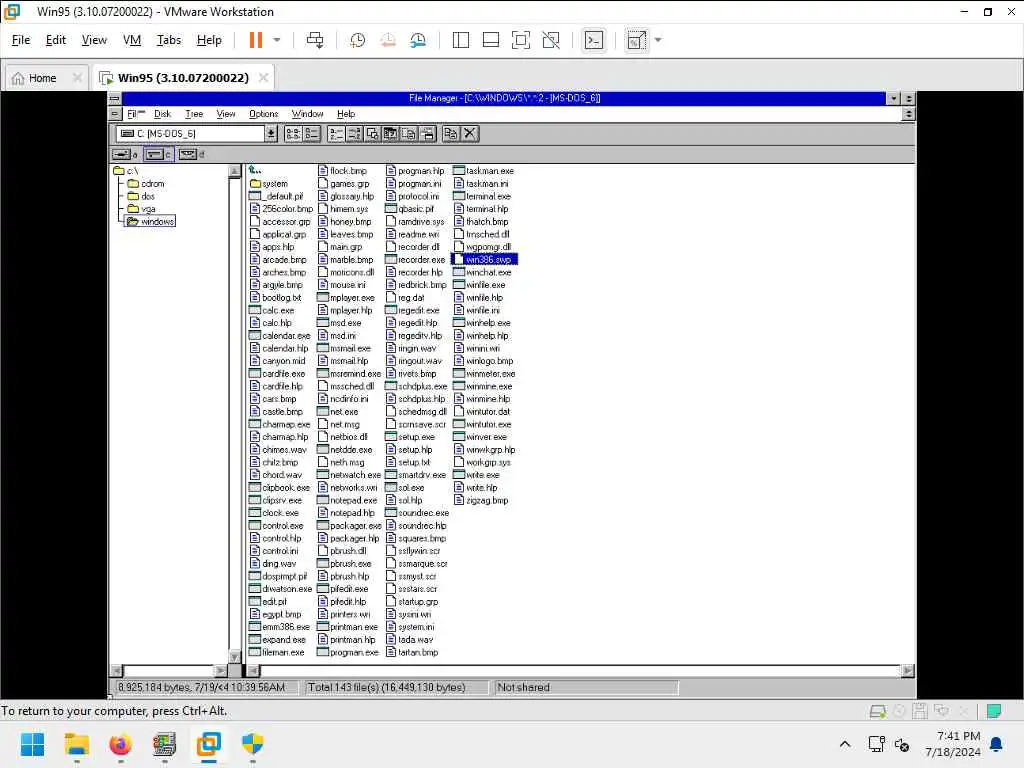1024x768 pixels.
Task: Open File Manager's Window menu
Action: pos(307,114)
